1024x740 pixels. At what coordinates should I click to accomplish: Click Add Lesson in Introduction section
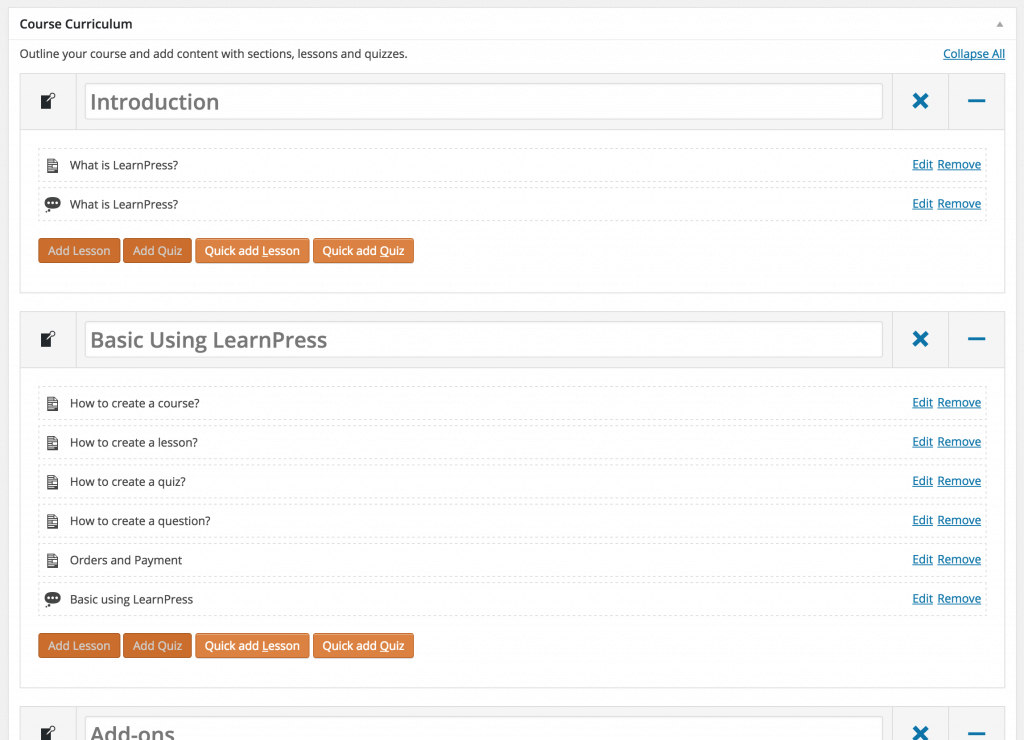pos(79,251)
